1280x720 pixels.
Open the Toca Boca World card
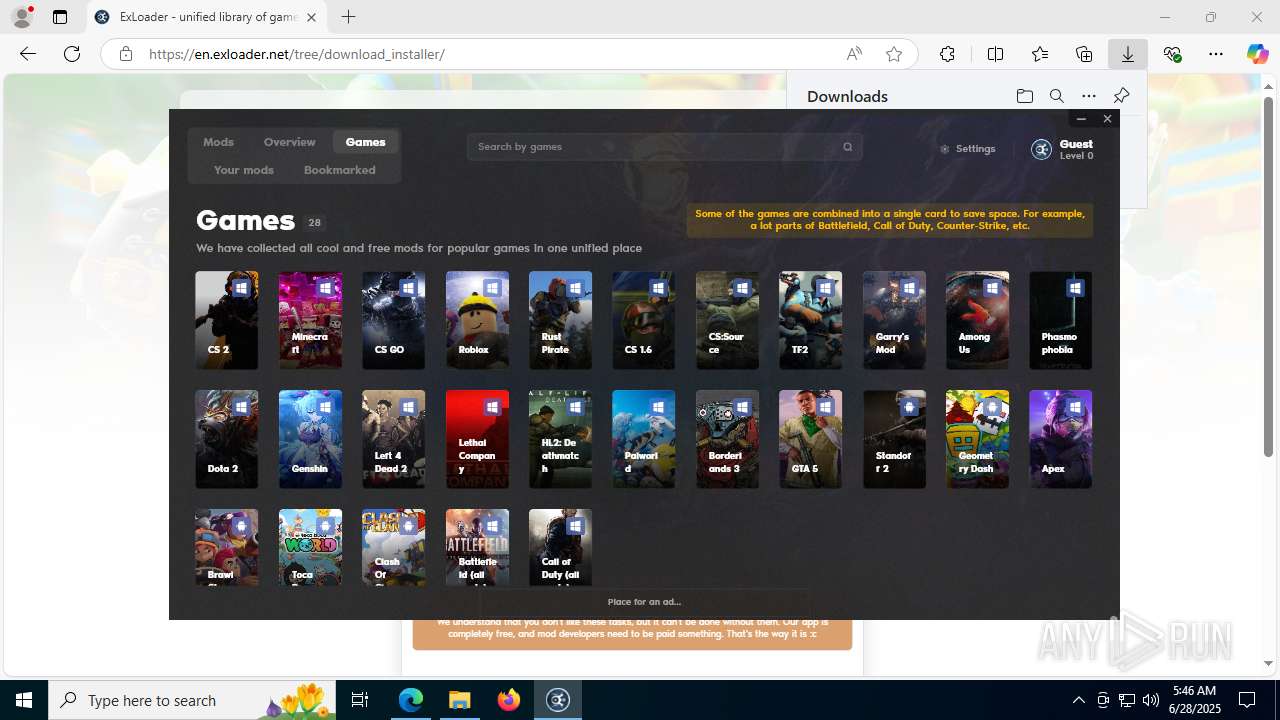(310, 547)
